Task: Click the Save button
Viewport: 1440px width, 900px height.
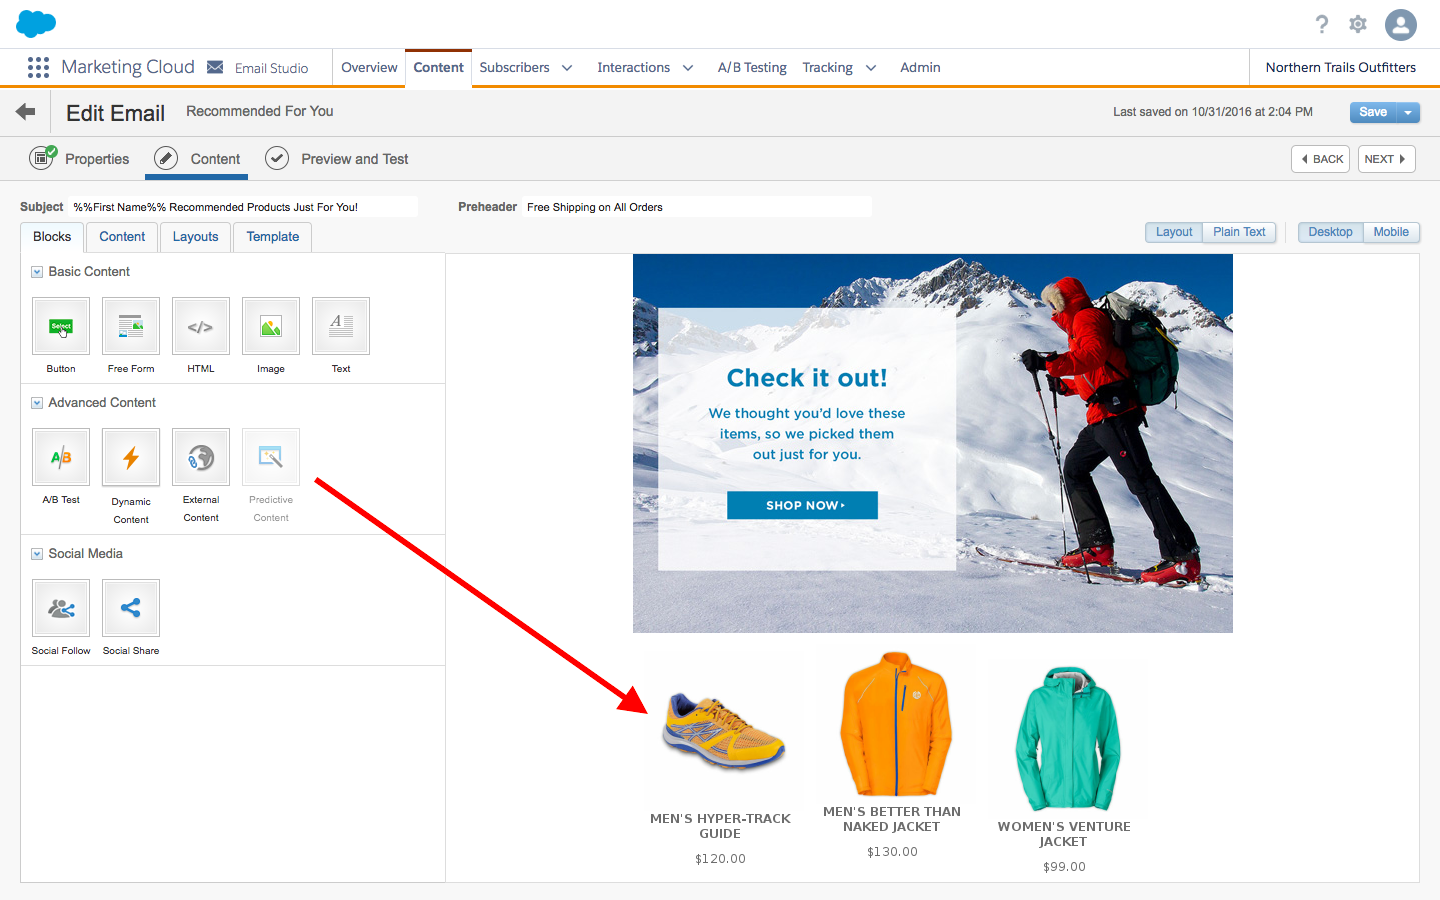Action: (x=1373, y=112)
